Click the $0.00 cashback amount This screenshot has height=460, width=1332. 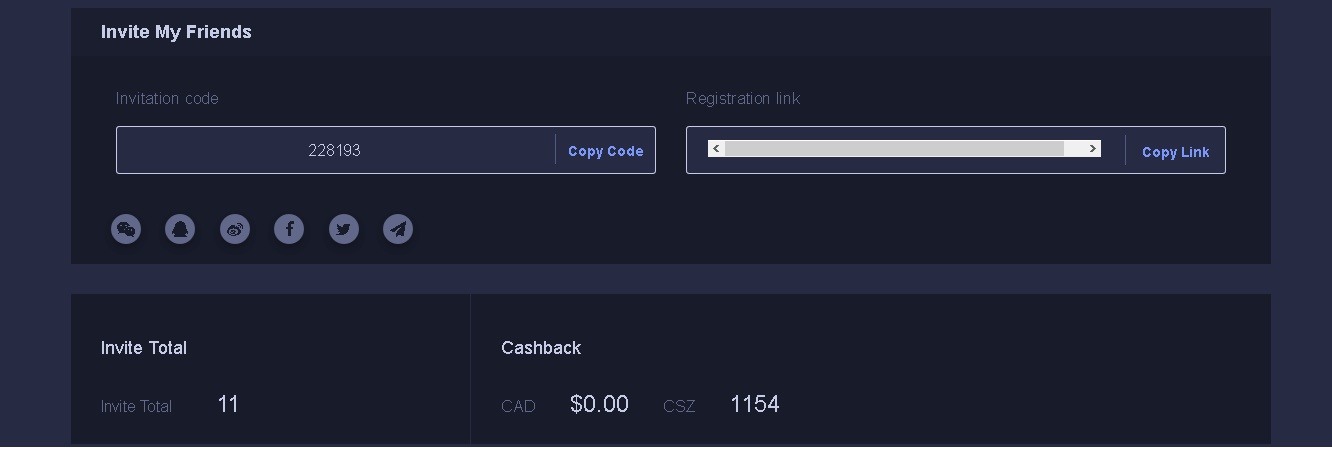pos(599,405)
